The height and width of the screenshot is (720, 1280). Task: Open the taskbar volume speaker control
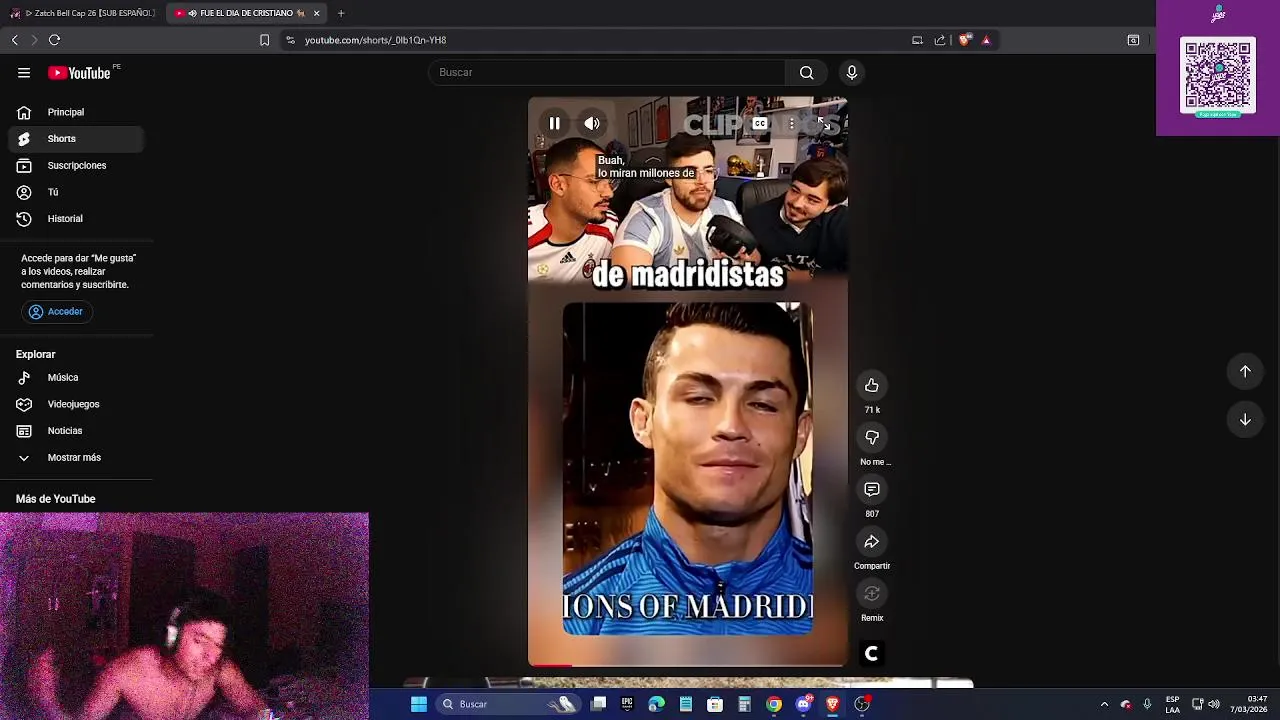1214,704
